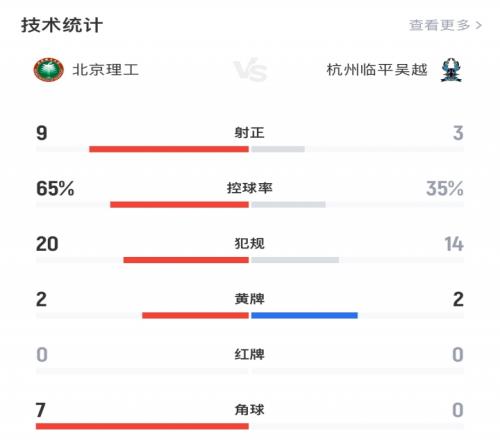This screenshot has width=500, height=440.
Task: Click the red 射正 bar for 北京理工
Action: [x=169, y=149]
